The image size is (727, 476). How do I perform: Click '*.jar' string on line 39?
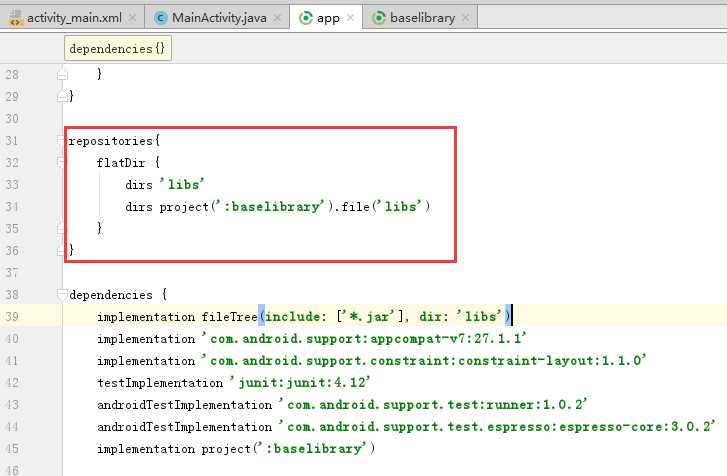click(x=369, y=317)
